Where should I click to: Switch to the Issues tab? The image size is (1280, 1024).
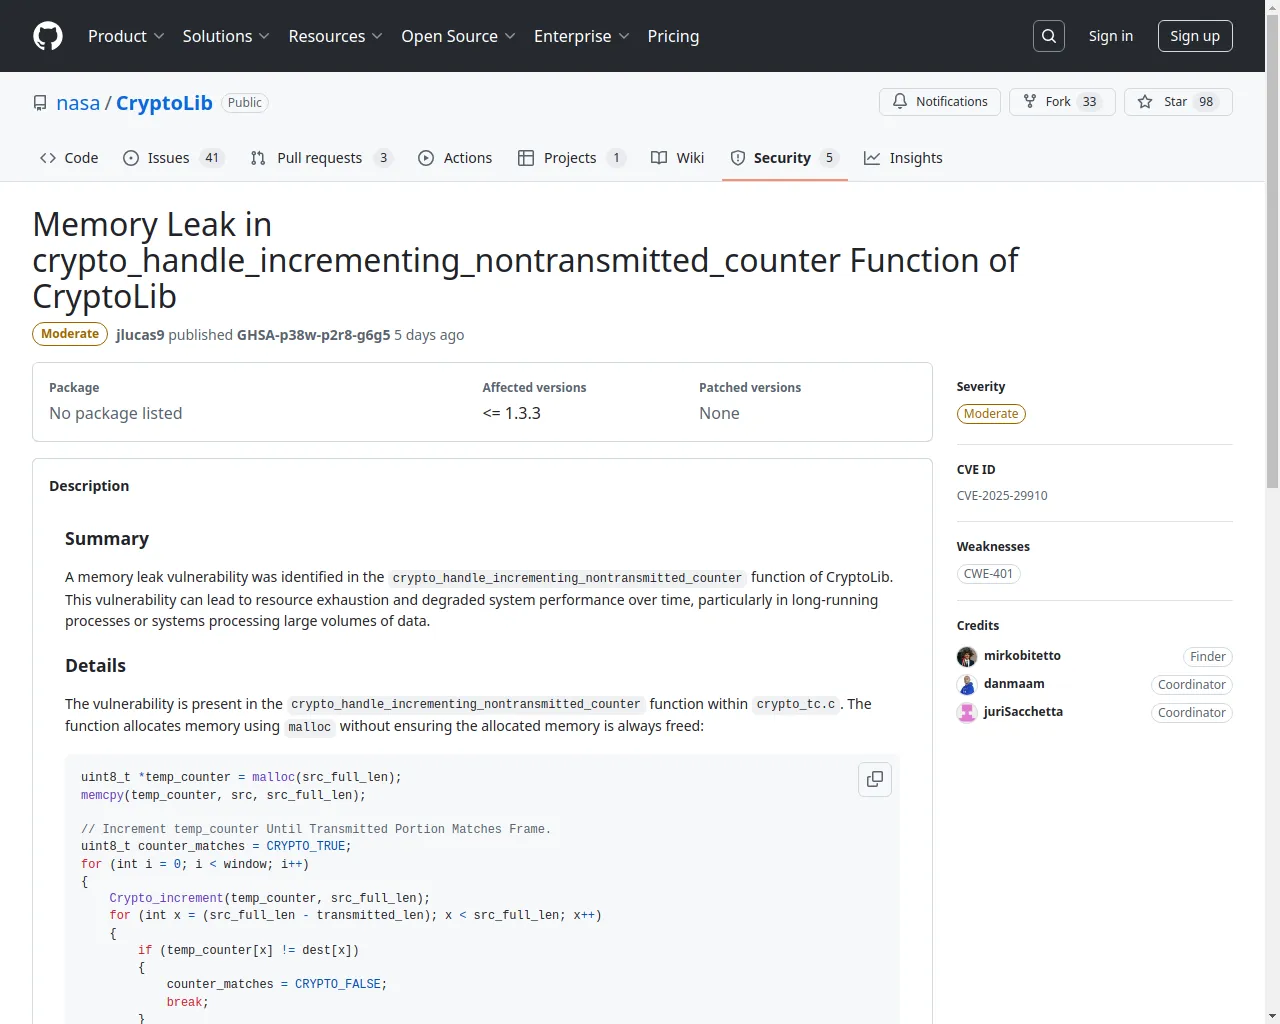pos(174,158)
